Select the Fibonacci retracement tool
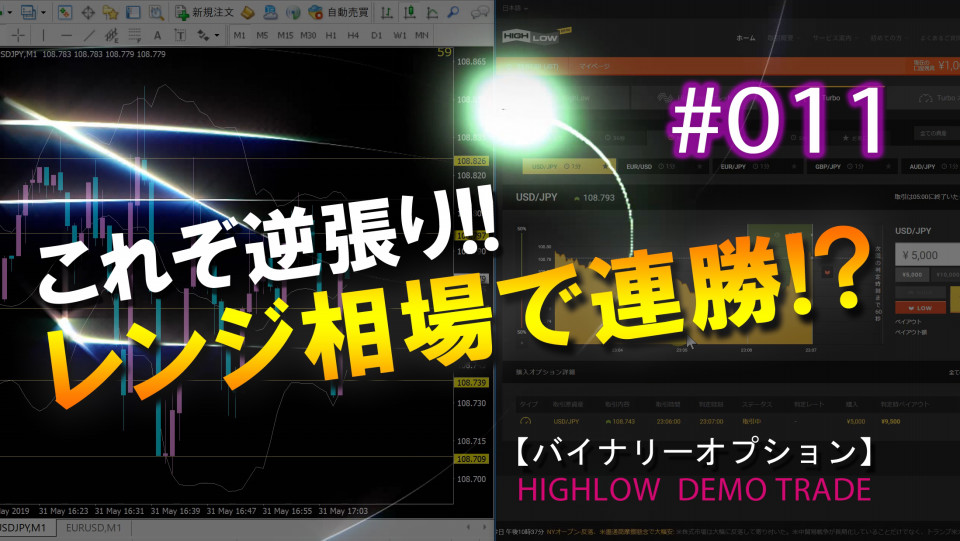This screenshot has height=541, width=960. [135, 35]
